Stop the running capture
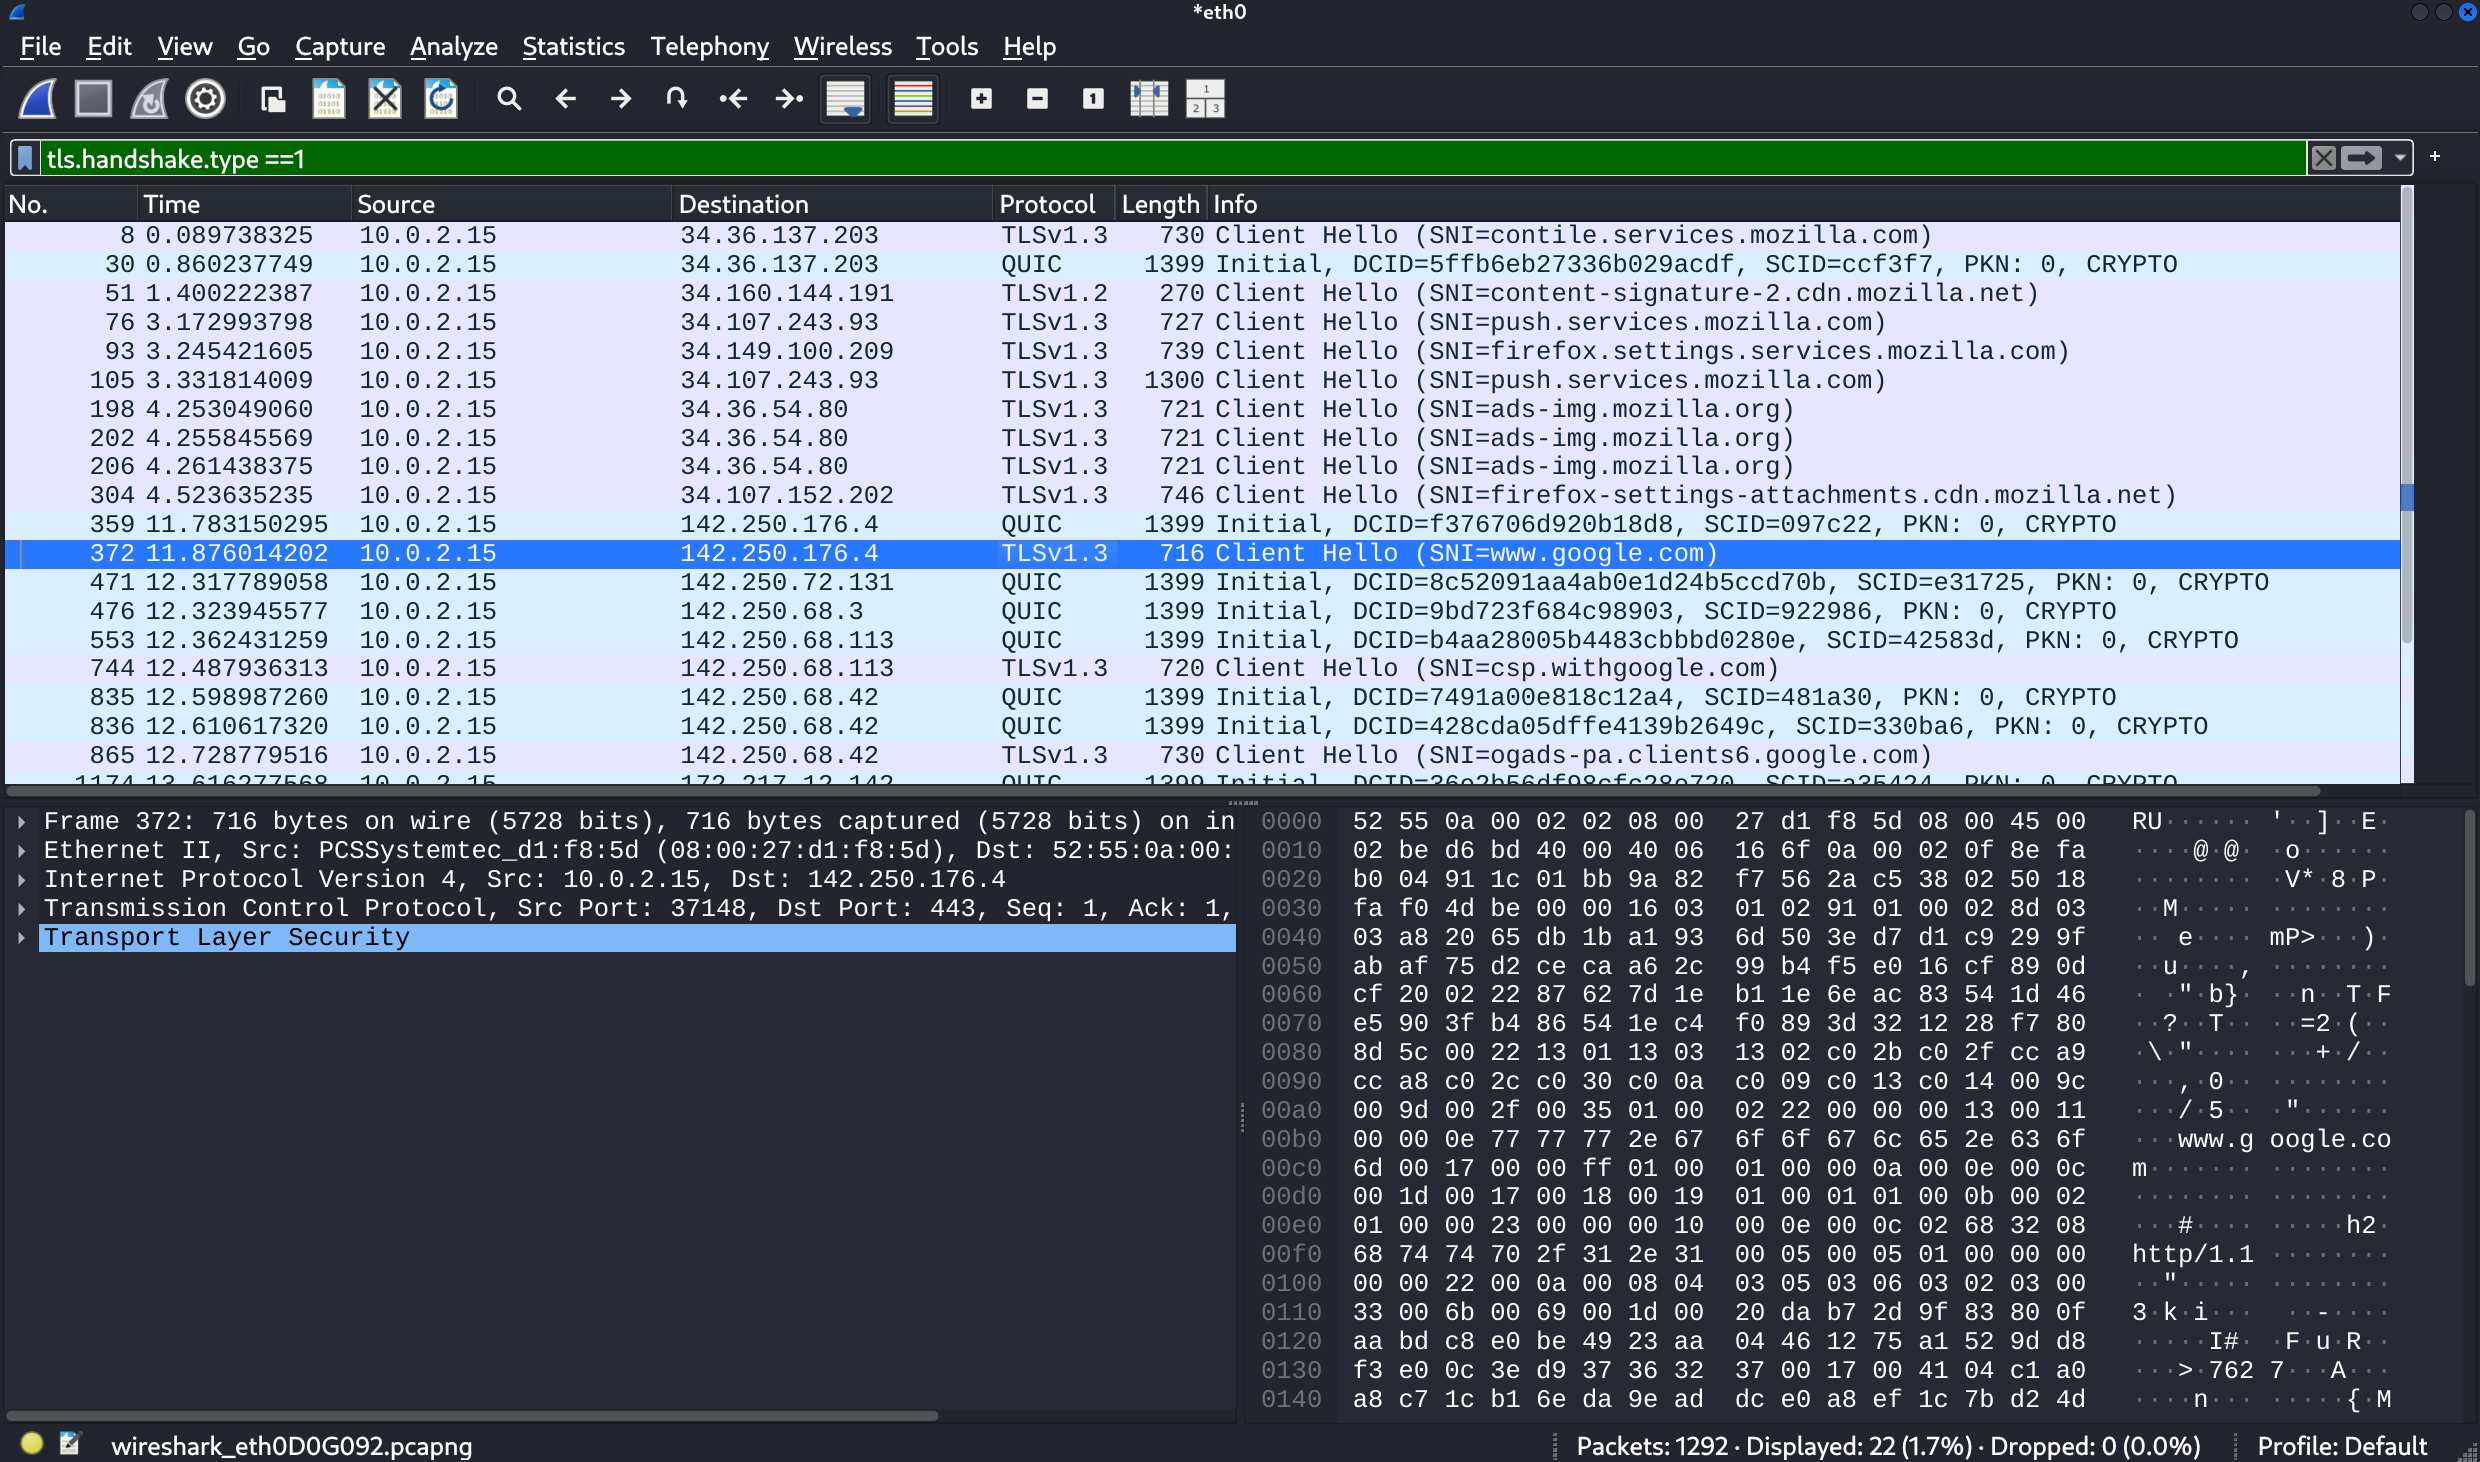Screen dimensions: 2480x1462 [x=94, y=99]
